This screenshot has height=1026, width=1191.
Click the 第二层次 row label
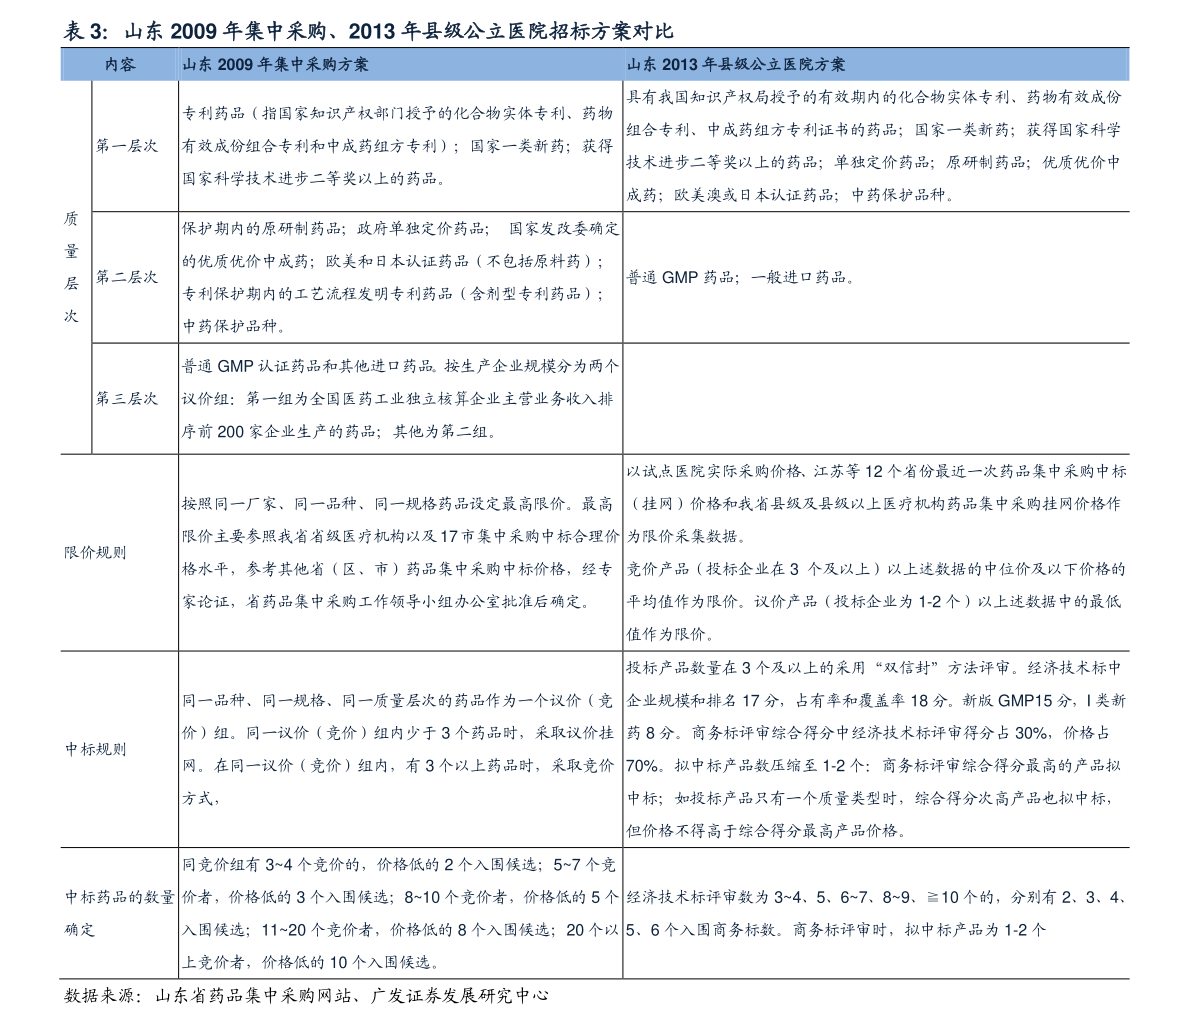[x=127, y=277]
